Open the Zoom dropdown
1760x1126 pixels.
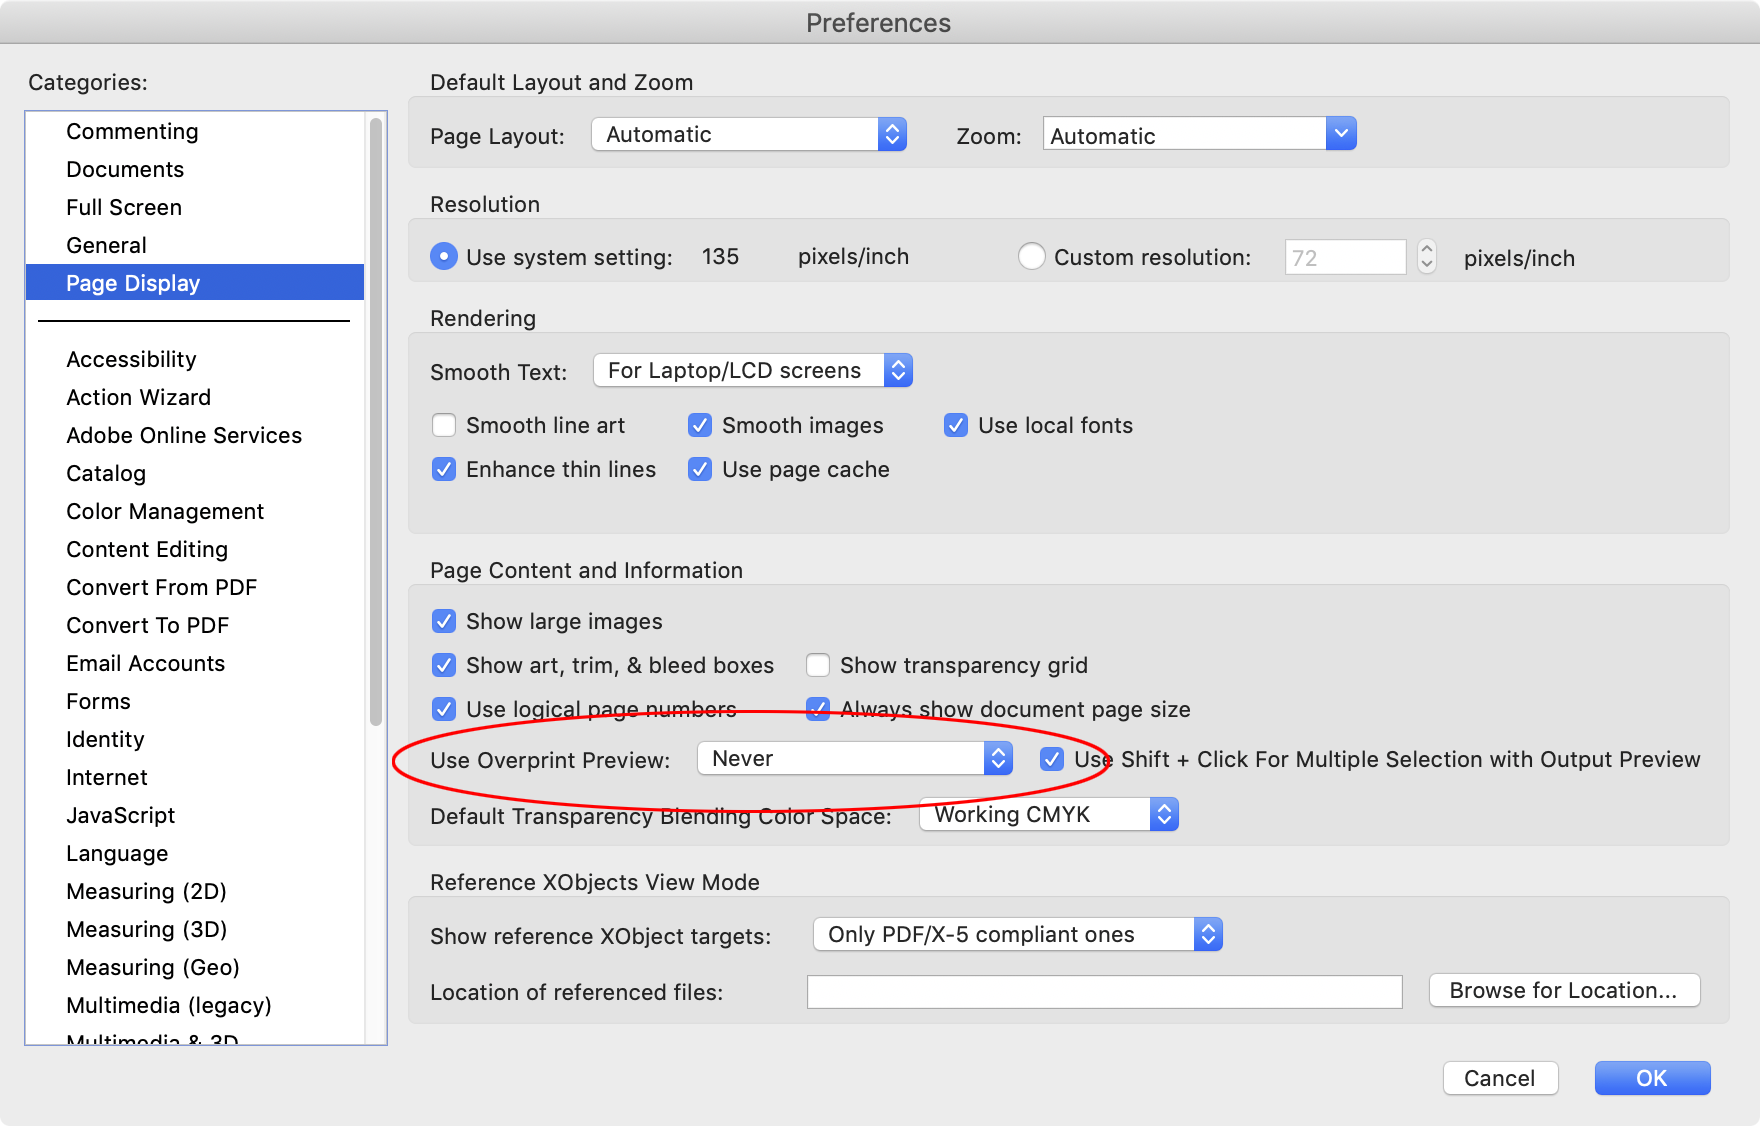(x=1198, y=133)
